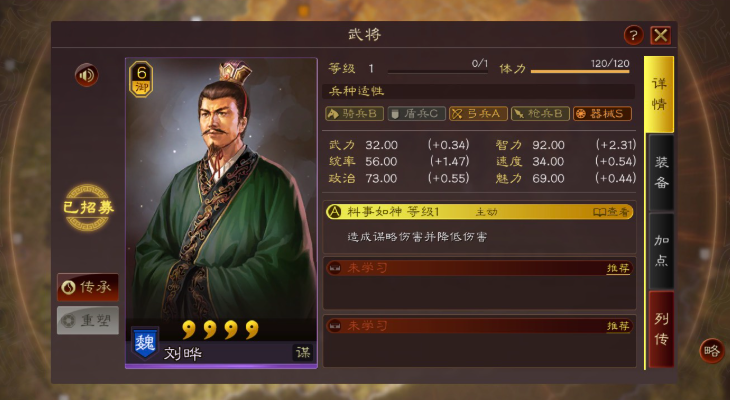This screenshot has width=730, height=400.
Task: Click the 魏 faction shield badge
Action: [x=145, y=343]
